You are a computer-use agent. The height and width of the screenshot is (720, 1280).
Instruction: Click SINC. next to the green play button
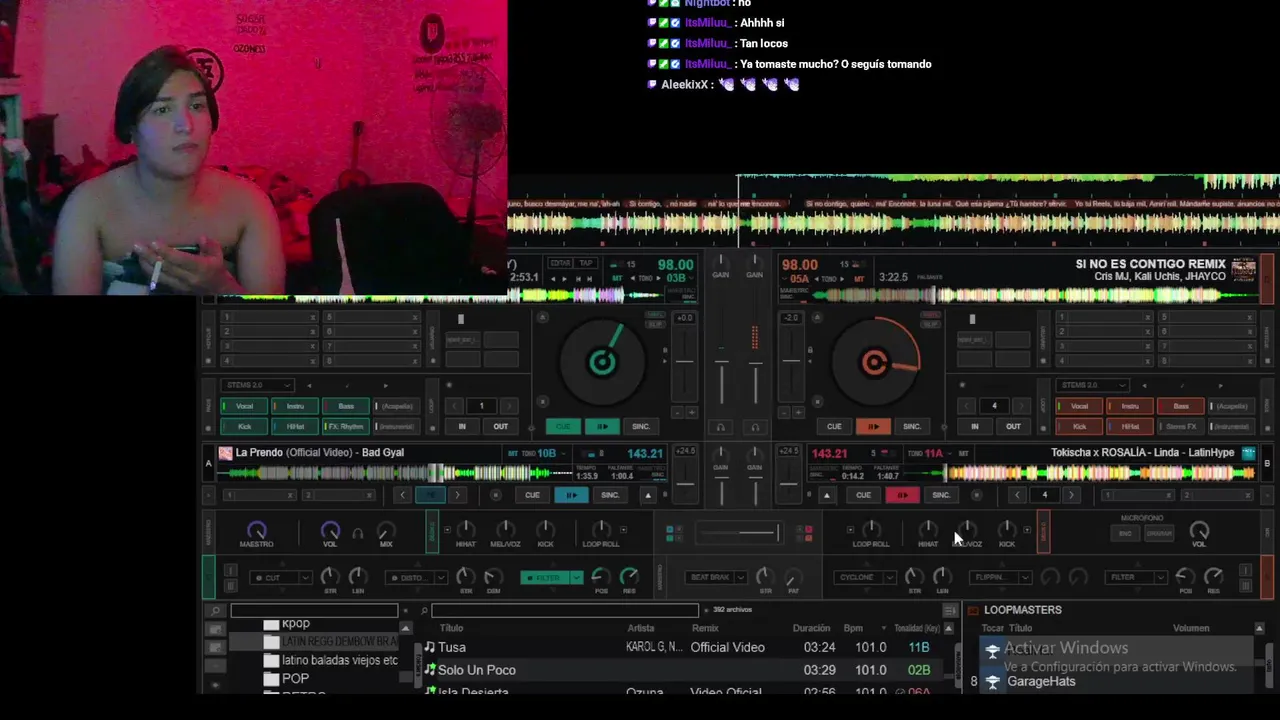tap(641, 426)
